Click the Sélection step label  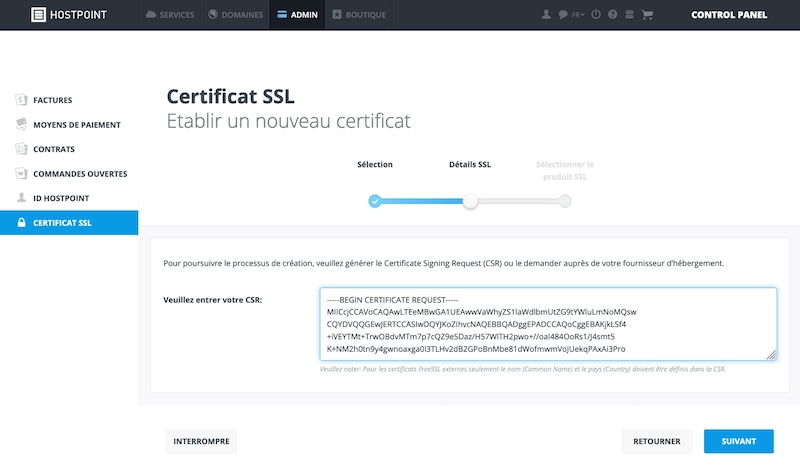click(x=375, y=164)
